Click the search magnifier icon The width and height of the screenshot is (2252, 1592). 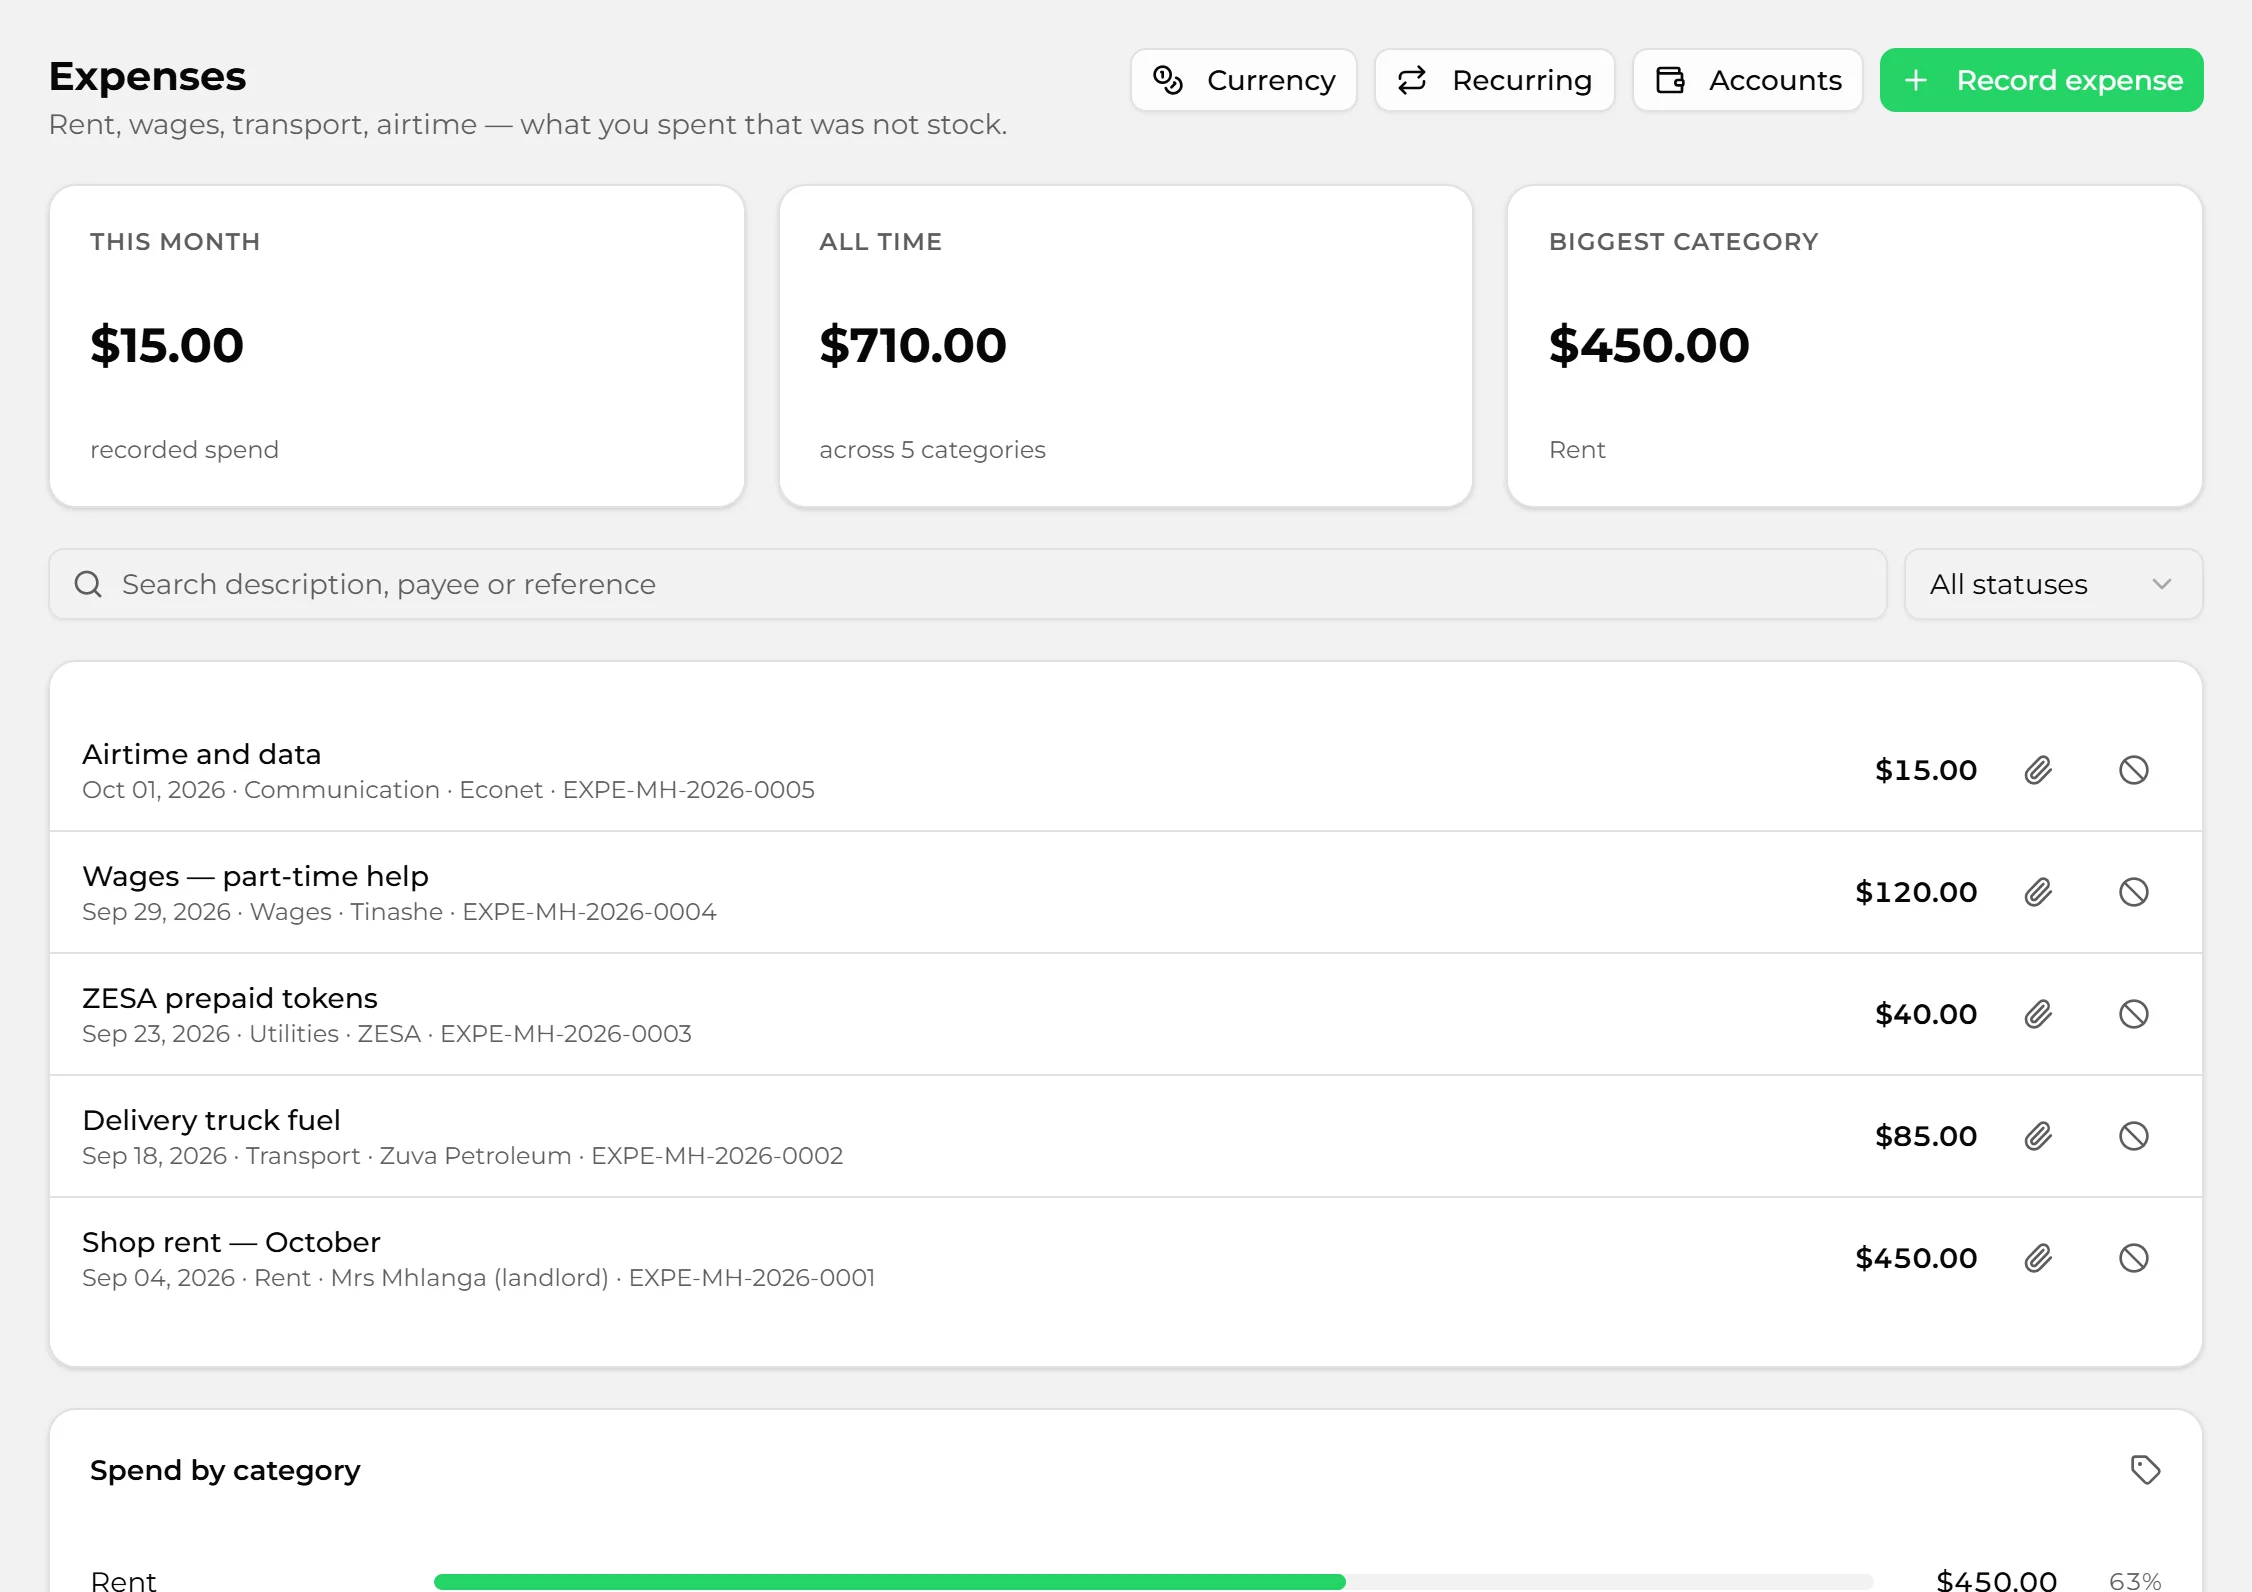89,584
